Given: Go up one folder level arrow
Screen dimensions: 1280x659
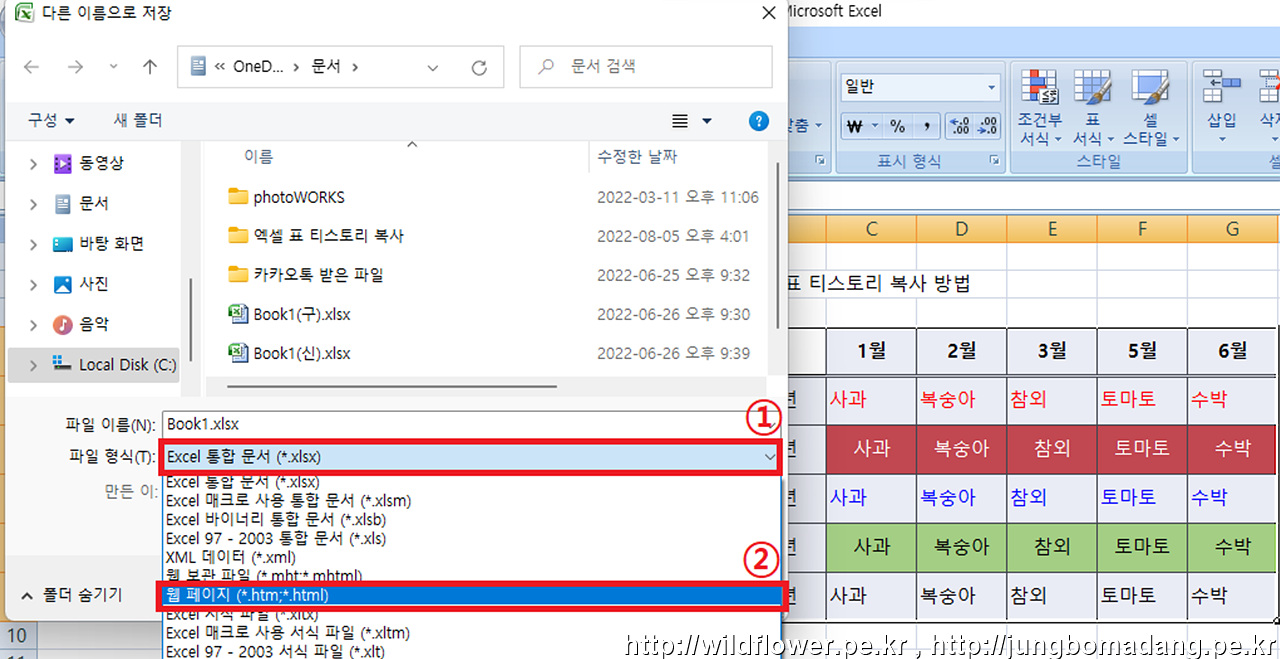Looking at the screenshot, I should click(x=150, y=67).
